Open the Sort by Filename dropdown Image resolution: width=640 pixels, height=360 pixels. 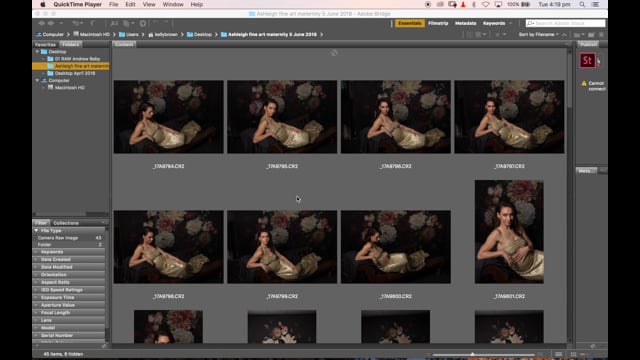pos(538,35)
